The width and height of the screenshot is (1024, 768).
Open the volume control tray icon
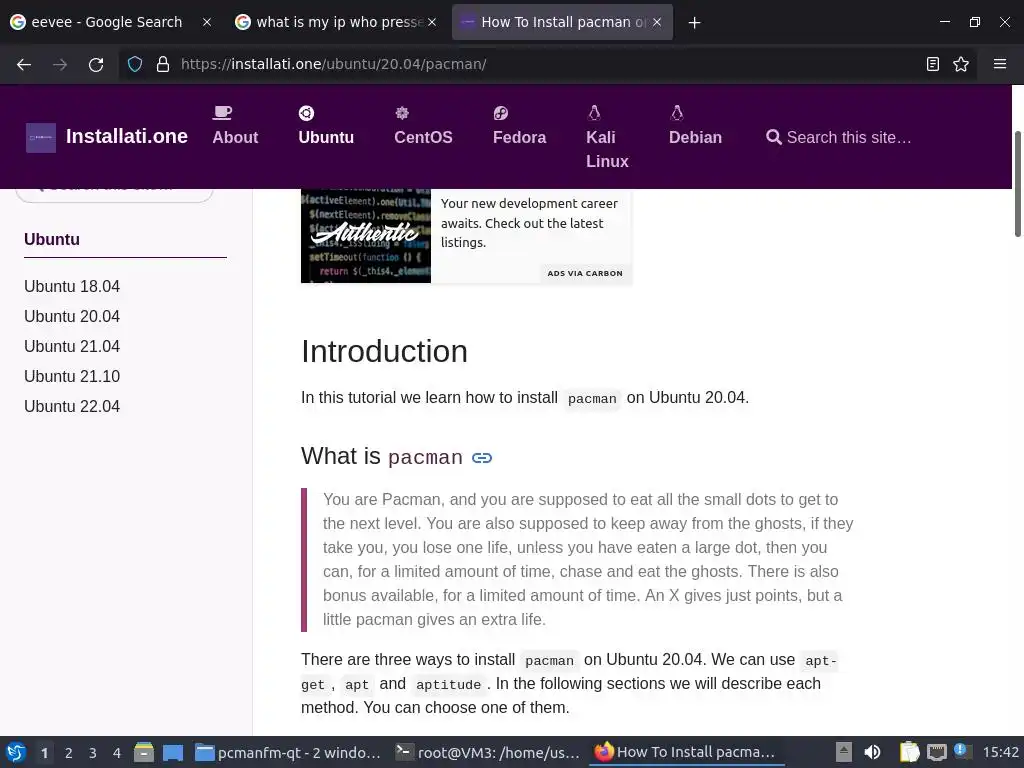click(x=872, y=752)
